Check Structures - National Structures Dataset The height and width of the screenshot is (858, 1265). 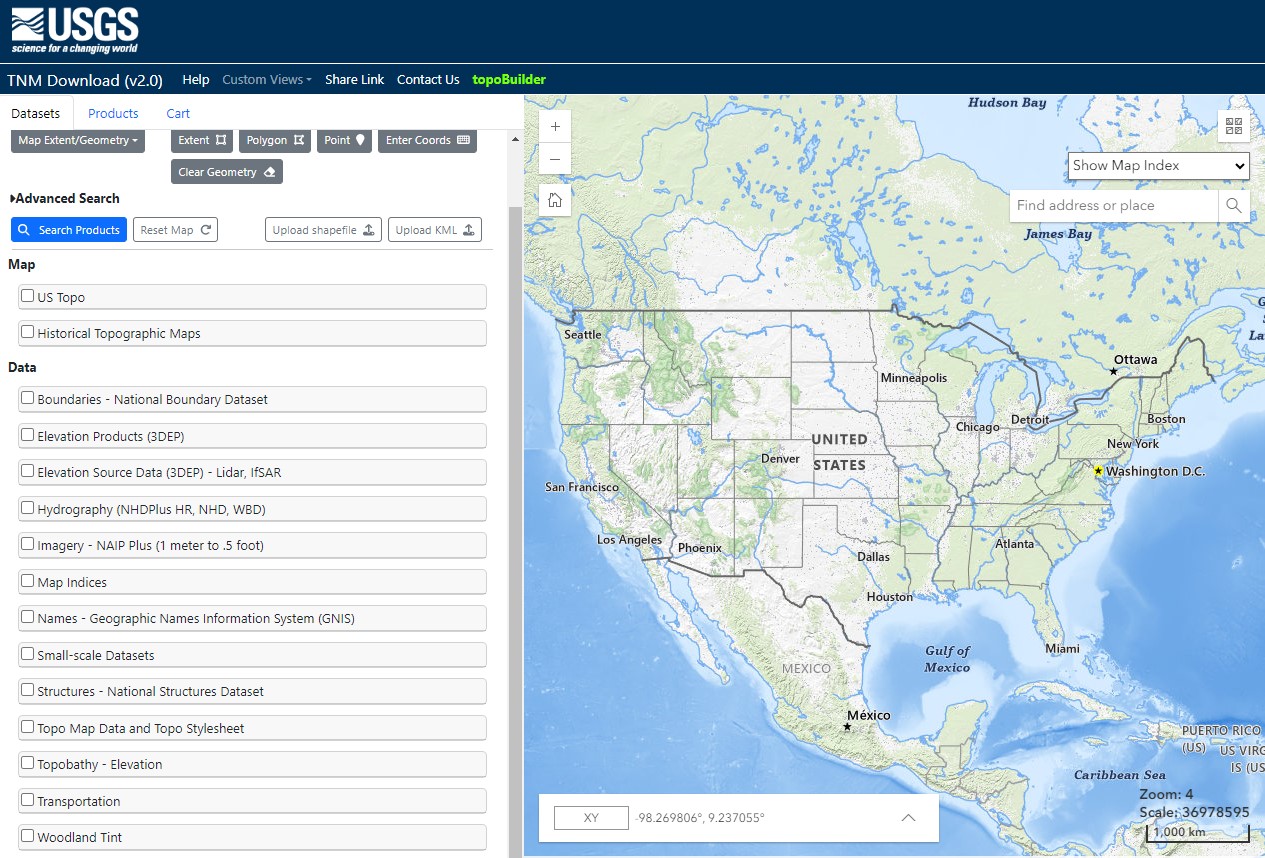pos(28,690)
